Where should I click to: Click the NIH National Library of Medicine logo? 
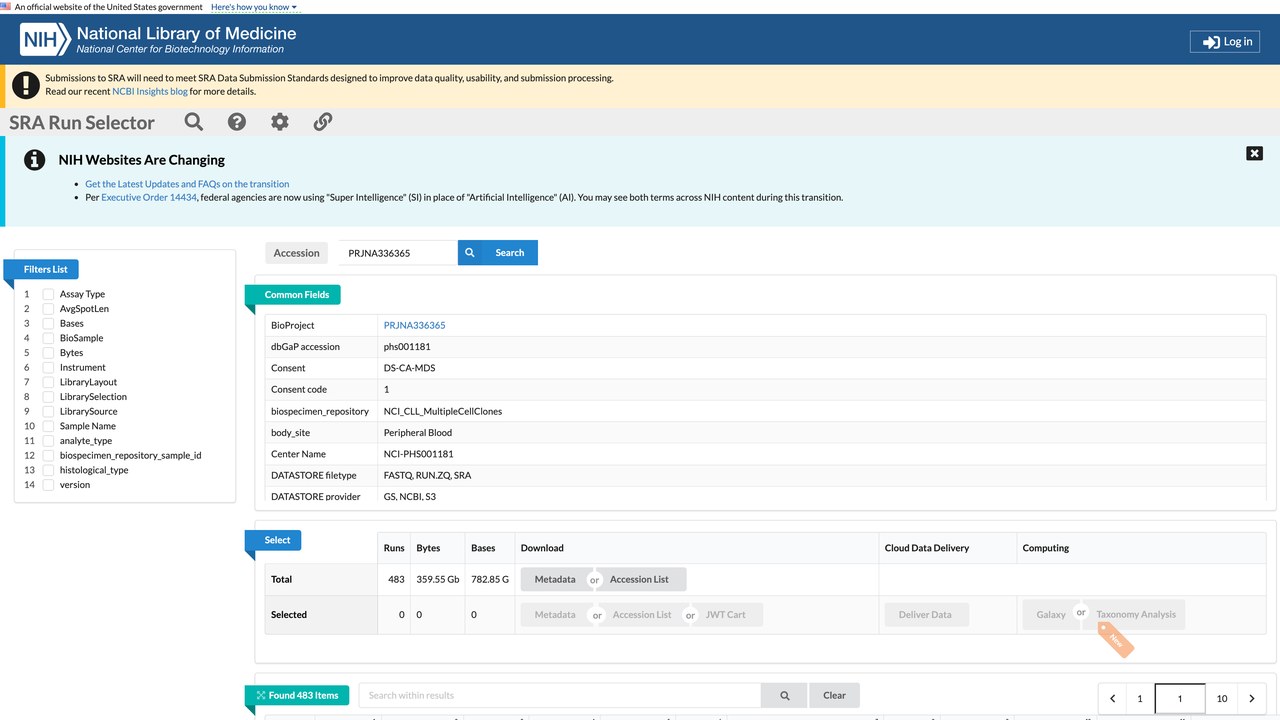coord(158,40)
